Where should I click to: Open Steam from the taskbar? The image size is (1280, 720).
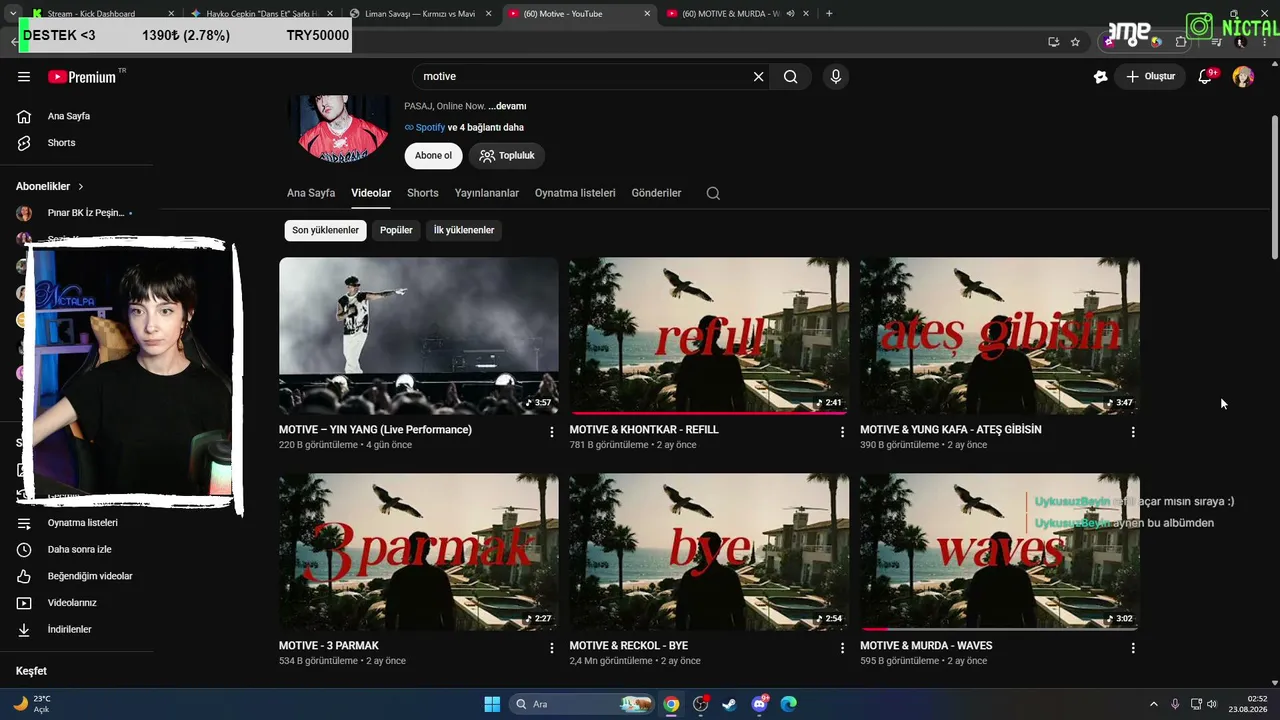(730, 704)
